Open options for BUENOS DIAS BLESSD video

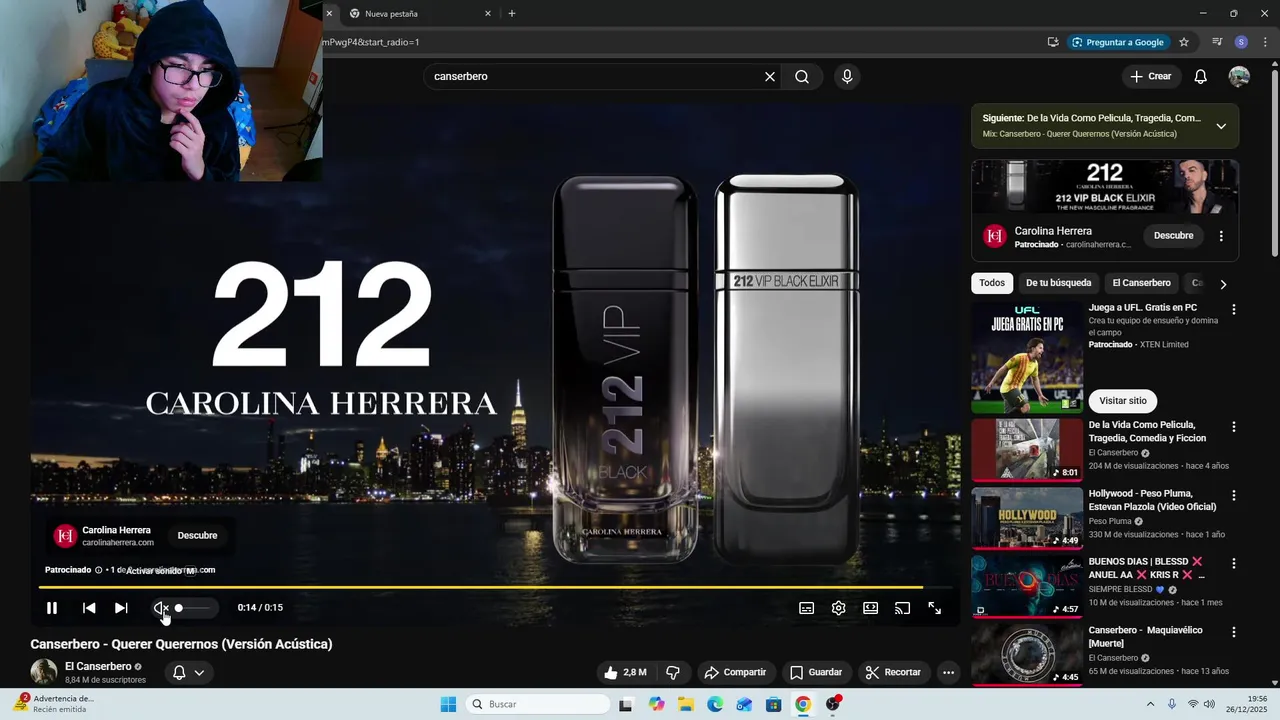pyautogui.click(x=1234, y=563)
